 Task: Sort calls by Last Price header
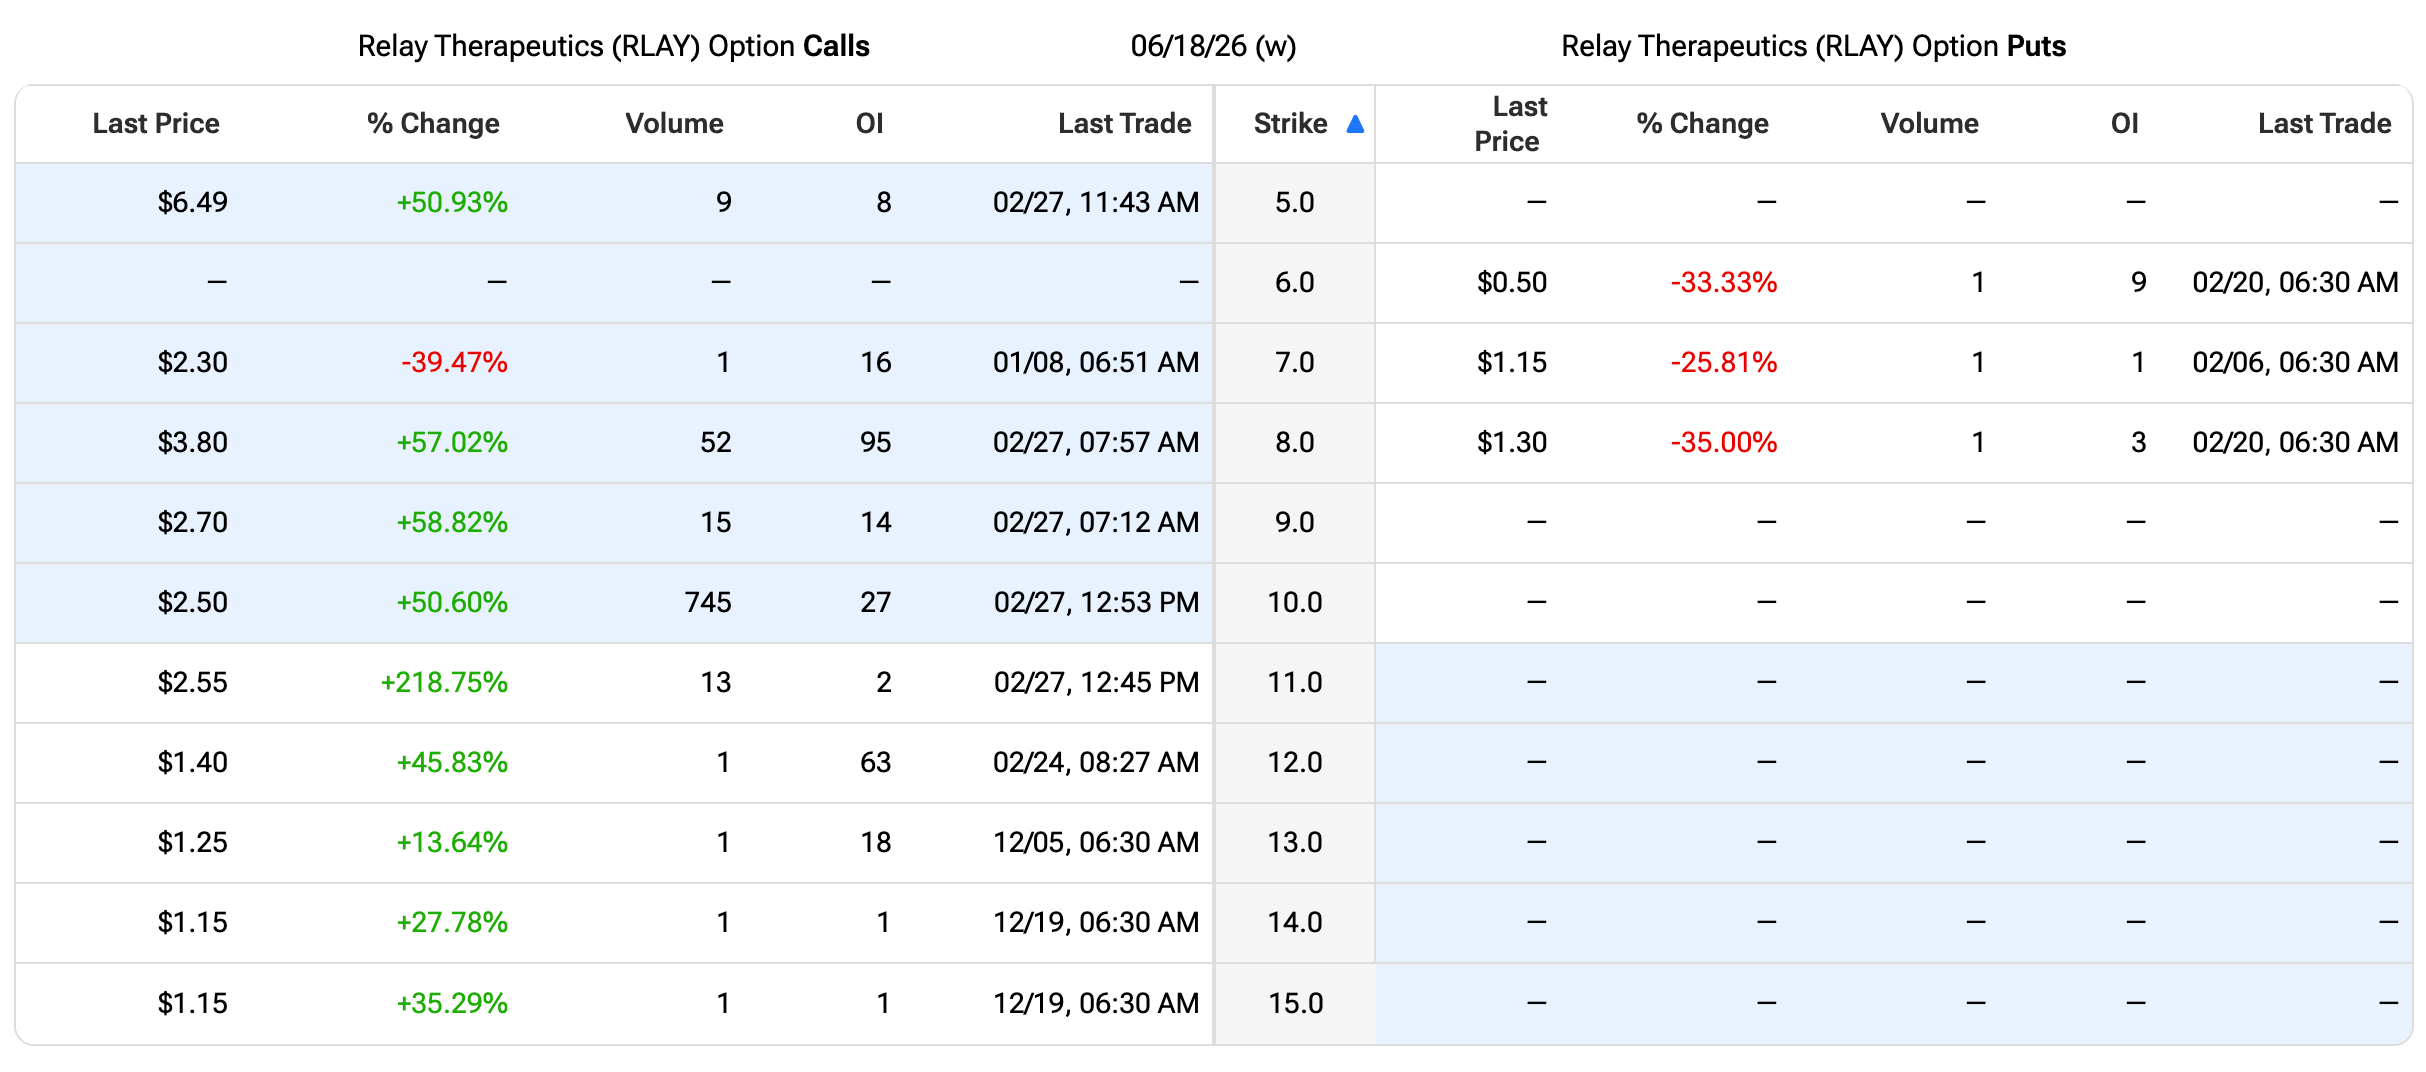click(156, 124)
